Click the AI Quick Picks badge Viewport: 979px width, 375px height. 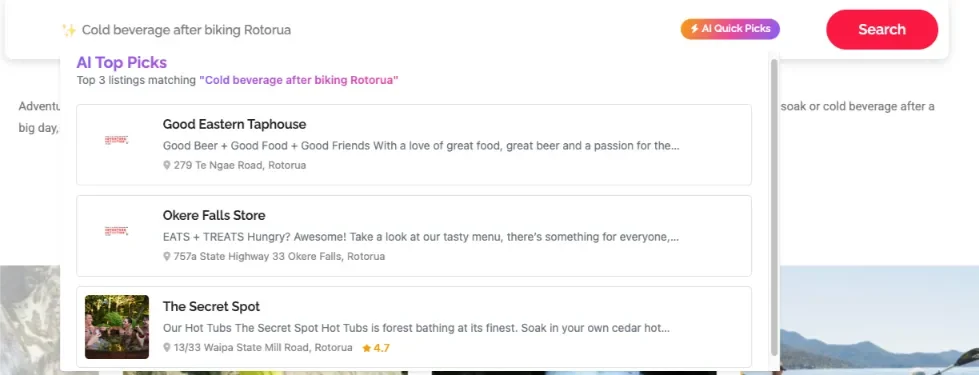click(x=730, y=29)
